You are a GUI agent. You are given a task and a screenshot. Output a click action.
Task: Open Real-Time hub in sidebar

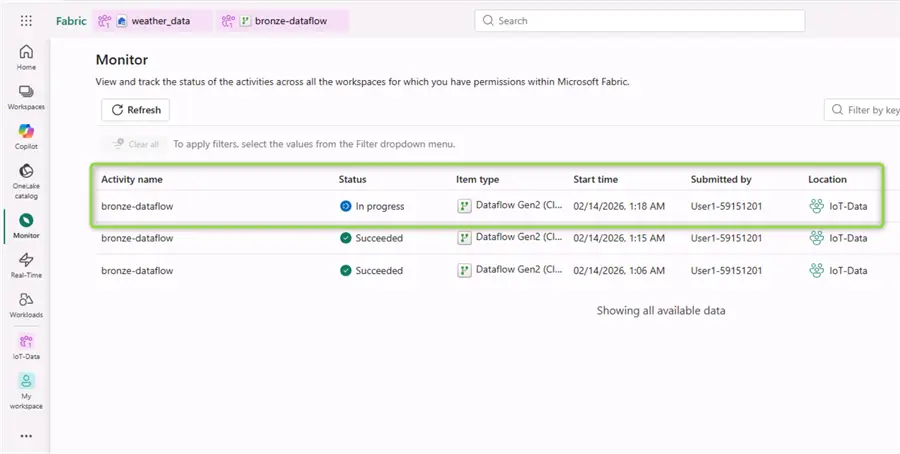pyautogui.click(x=26, y=266)
